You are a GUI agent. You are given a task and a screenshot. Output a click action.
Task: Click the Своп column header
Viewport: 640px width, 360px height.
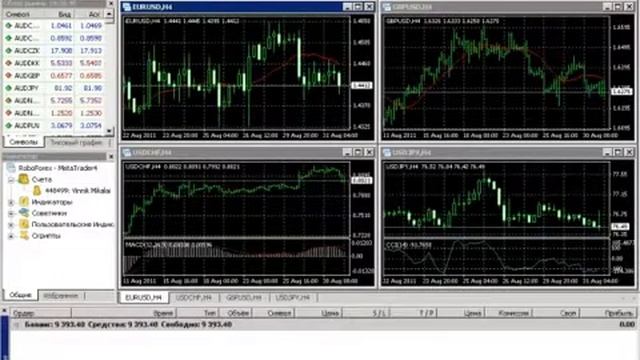(556, 313)
